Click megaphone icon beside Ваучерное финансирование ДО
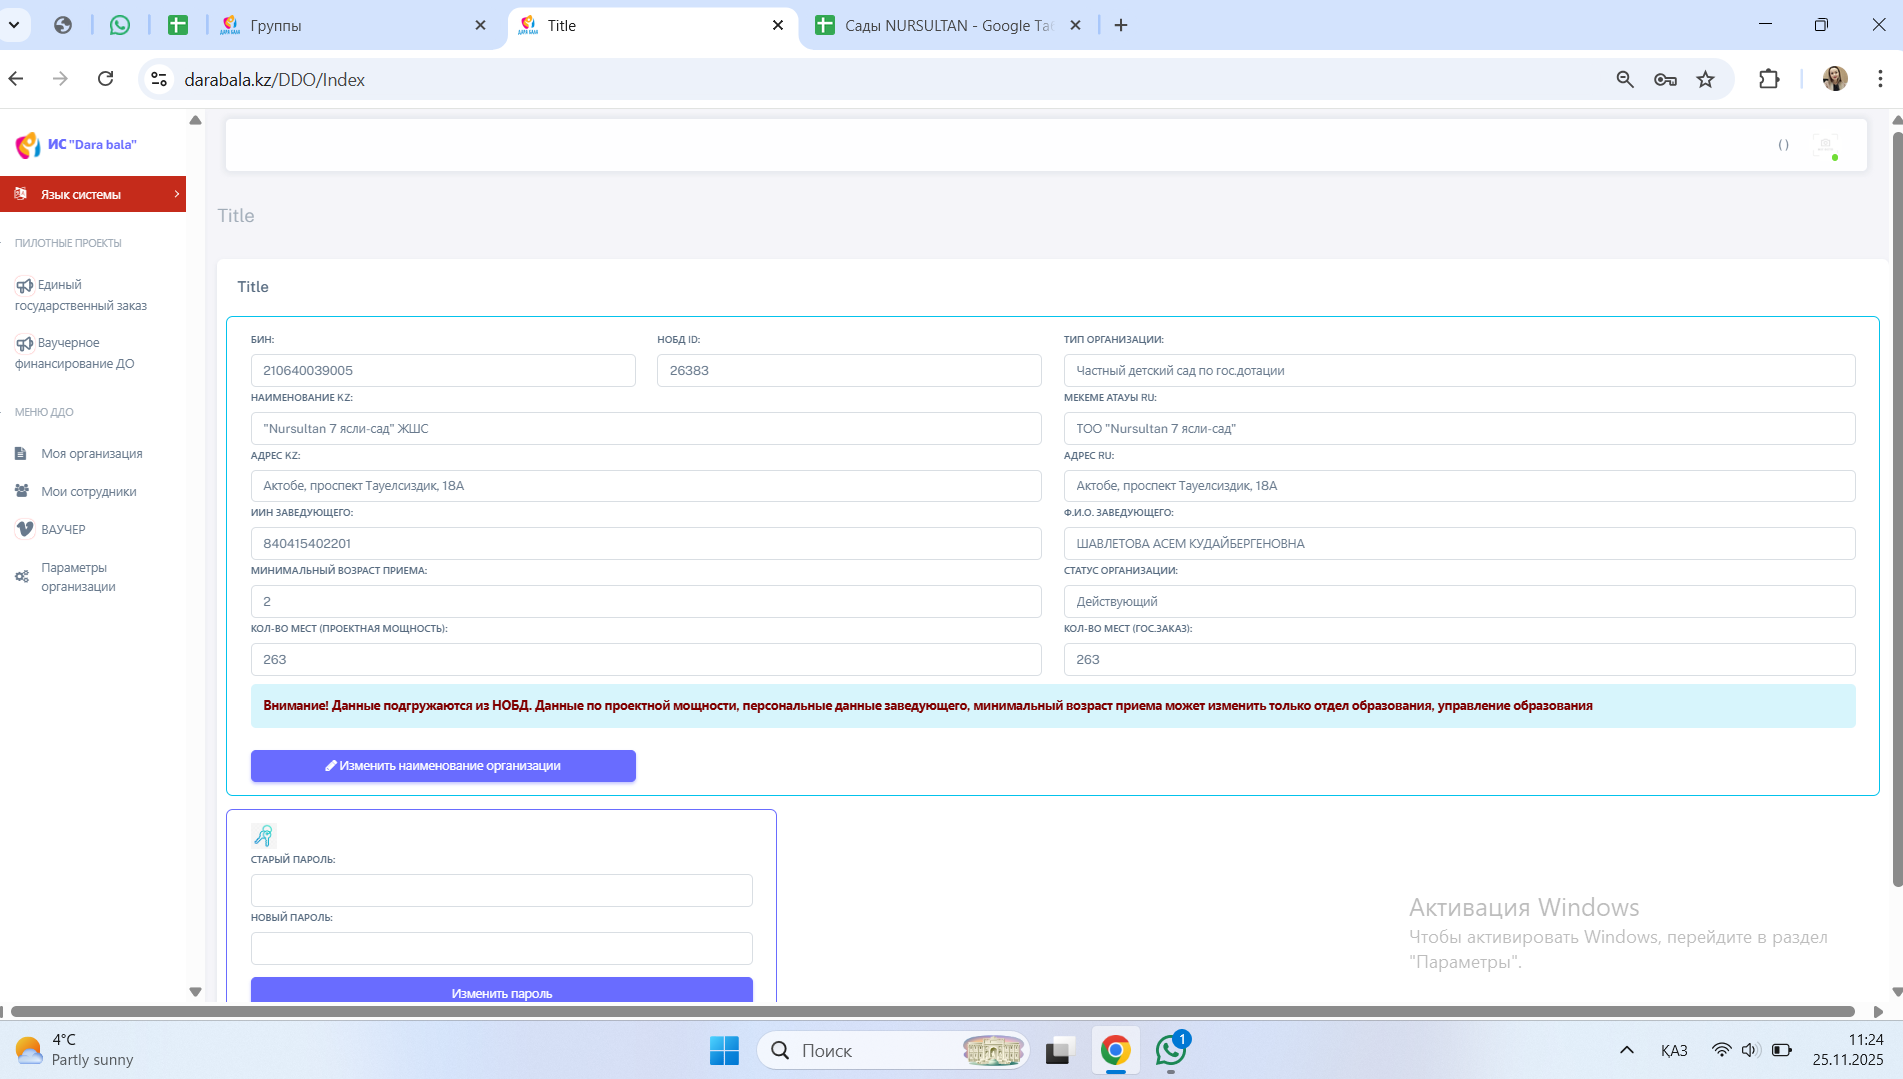This screenshot has height=1079, width=1903. coord(24,343)
